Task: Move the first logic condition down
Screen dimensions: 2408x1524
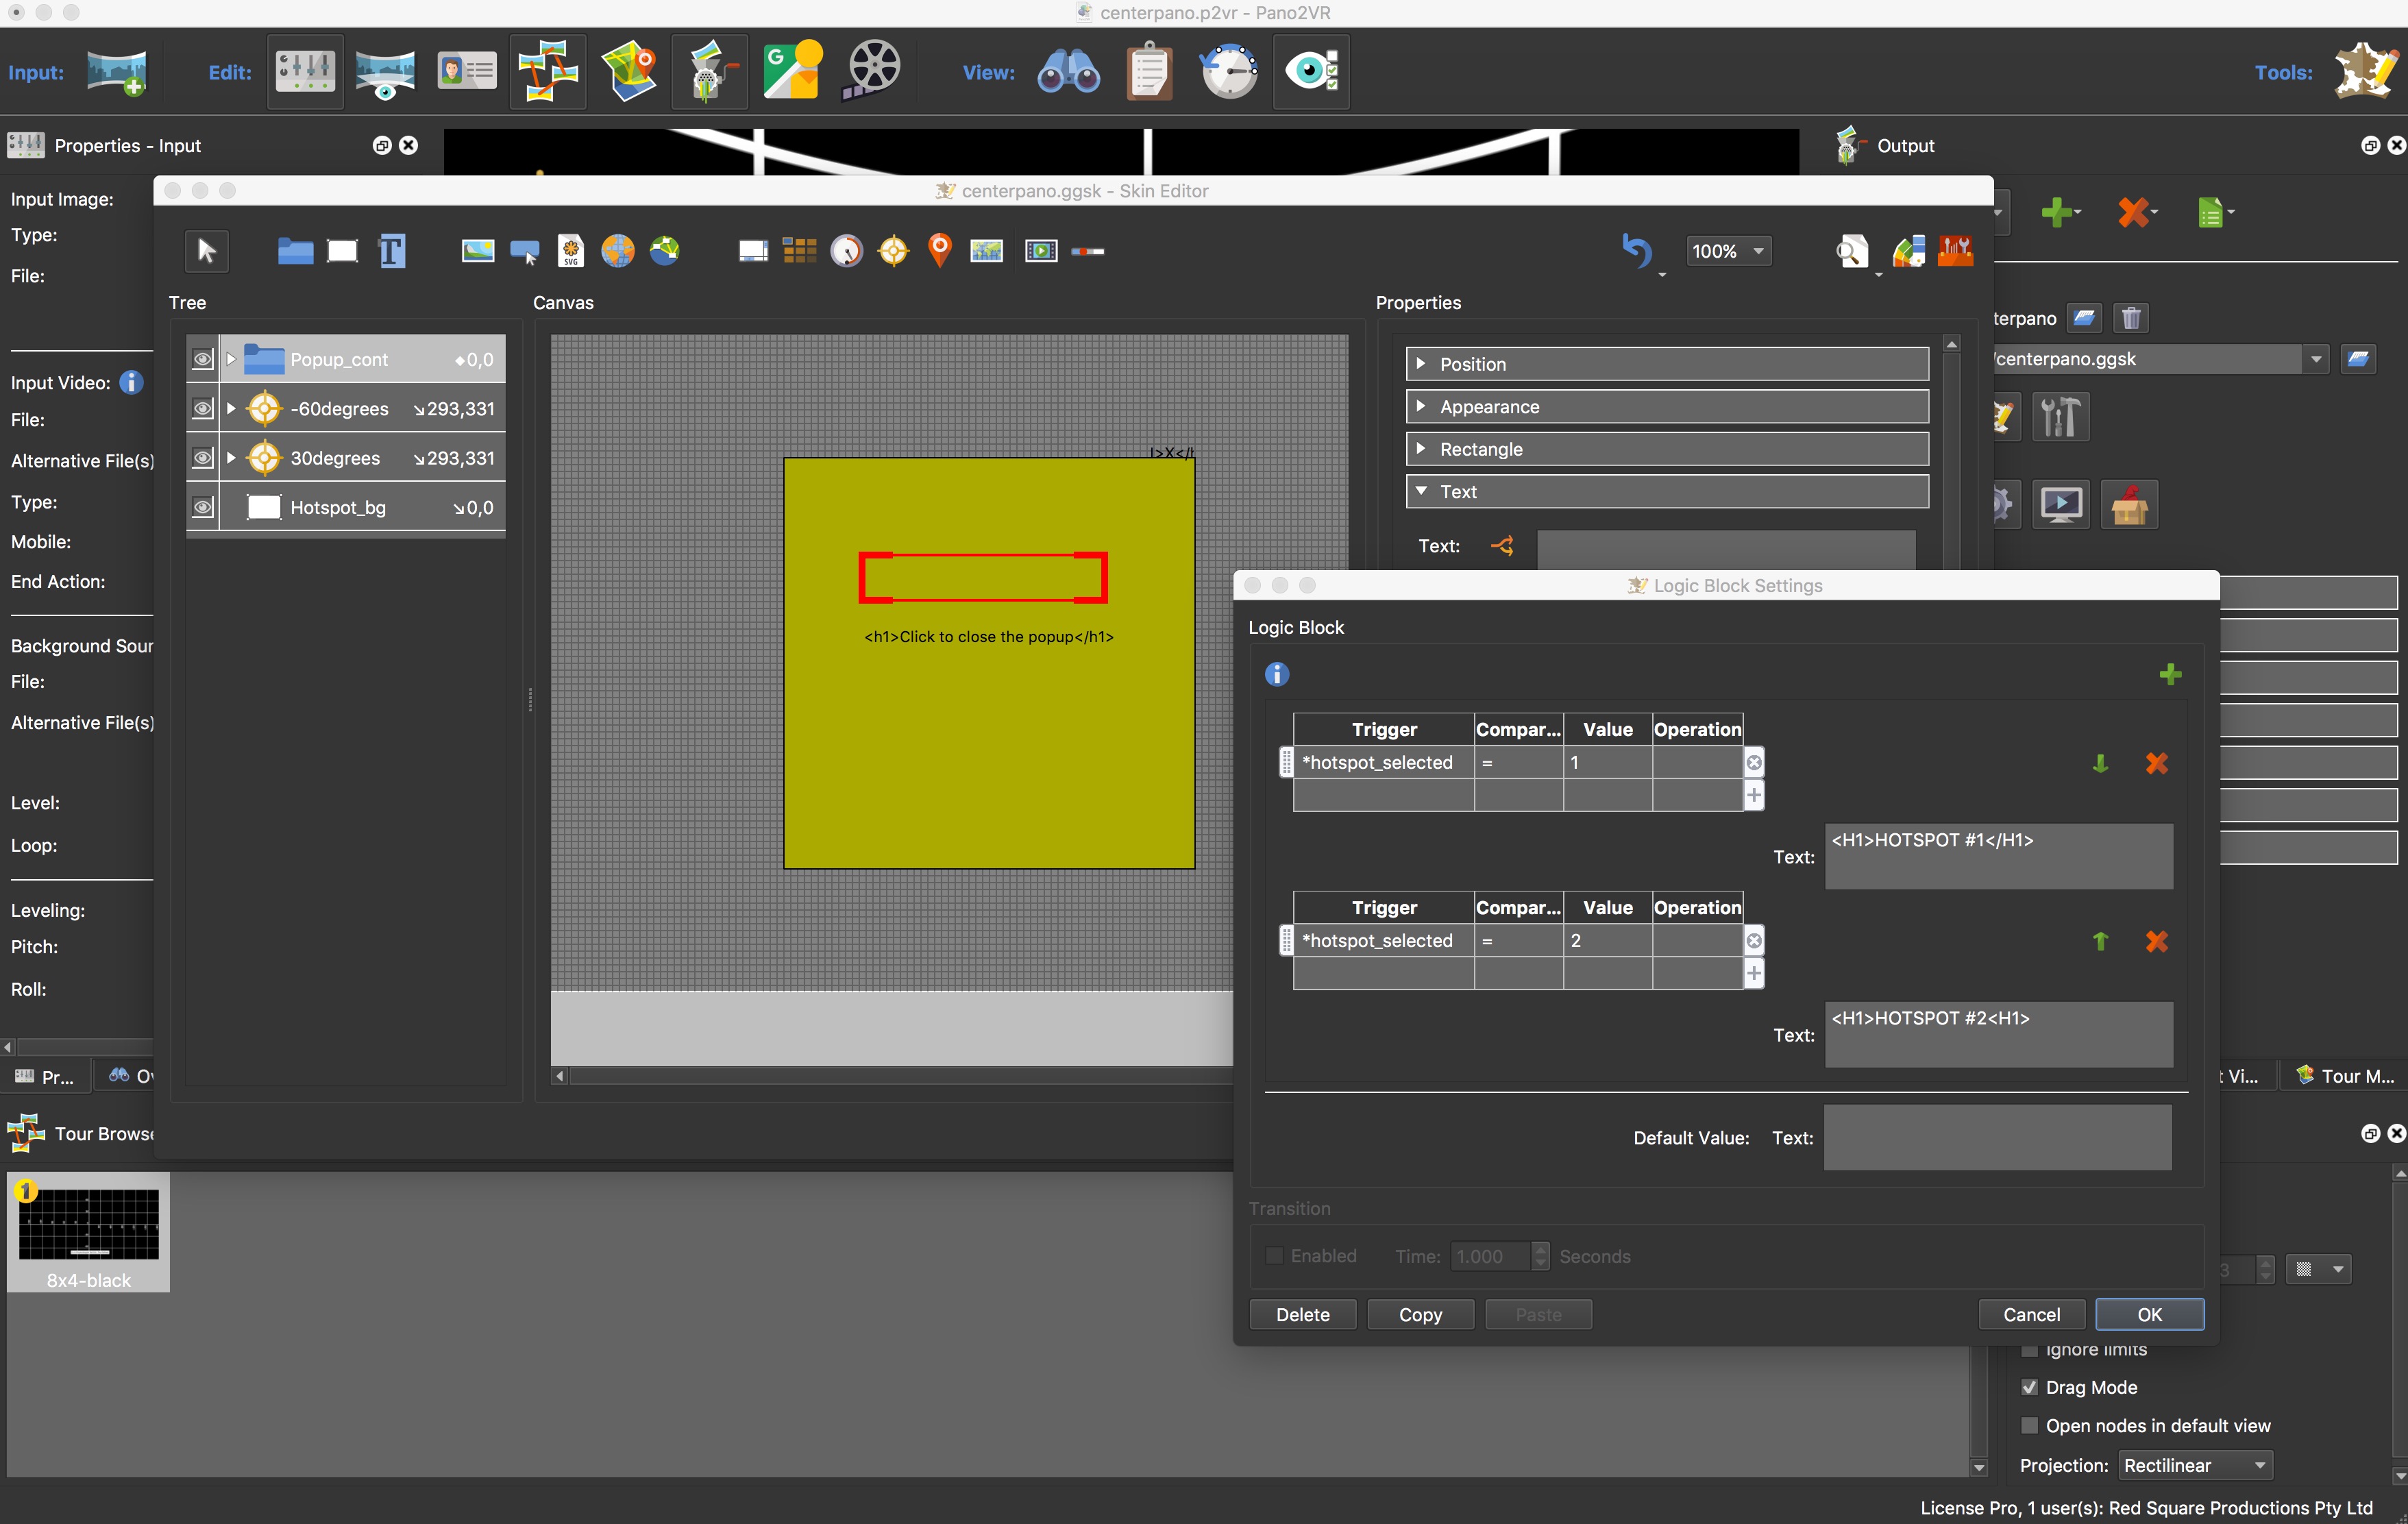Action: pos(2100,764)
